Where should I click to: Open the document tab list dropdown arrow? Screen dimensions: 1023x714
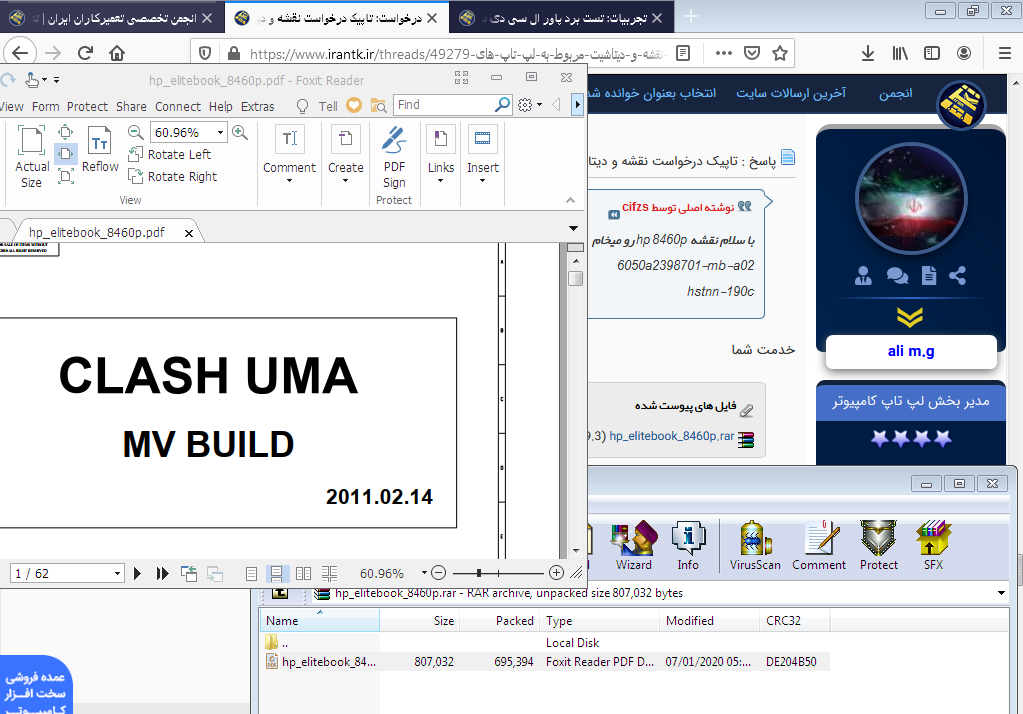[x=573, y=228]
